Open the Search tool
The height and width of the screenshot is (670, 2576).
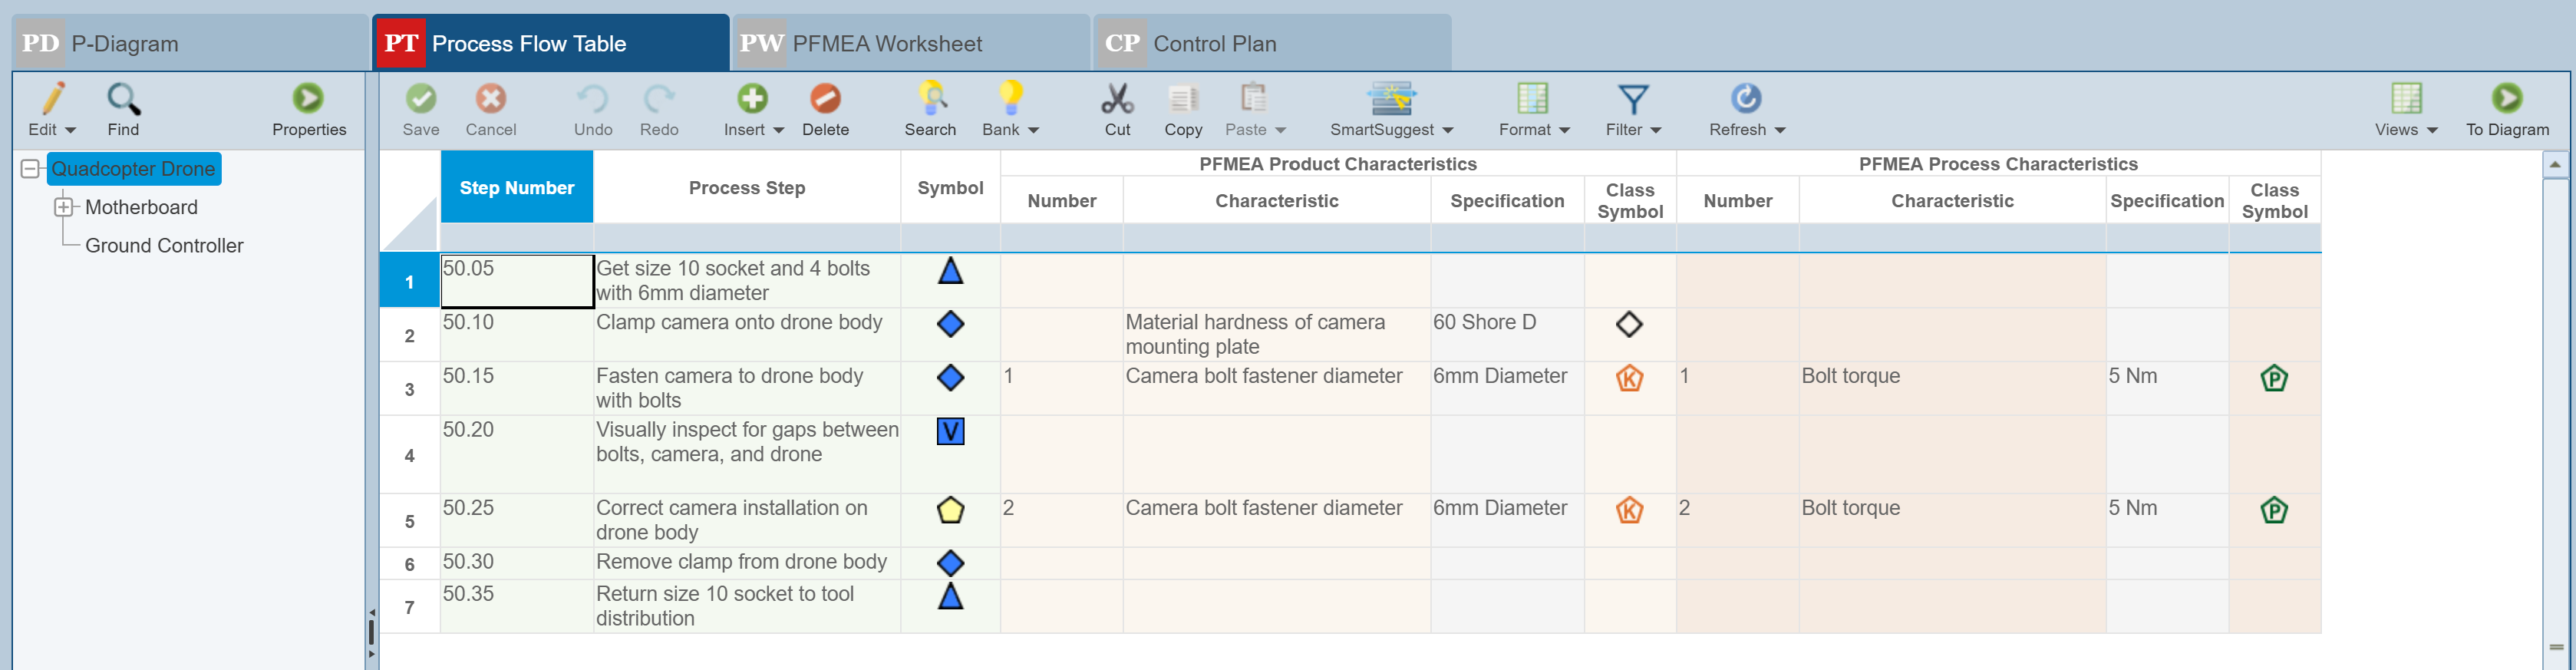pos(930,99)
